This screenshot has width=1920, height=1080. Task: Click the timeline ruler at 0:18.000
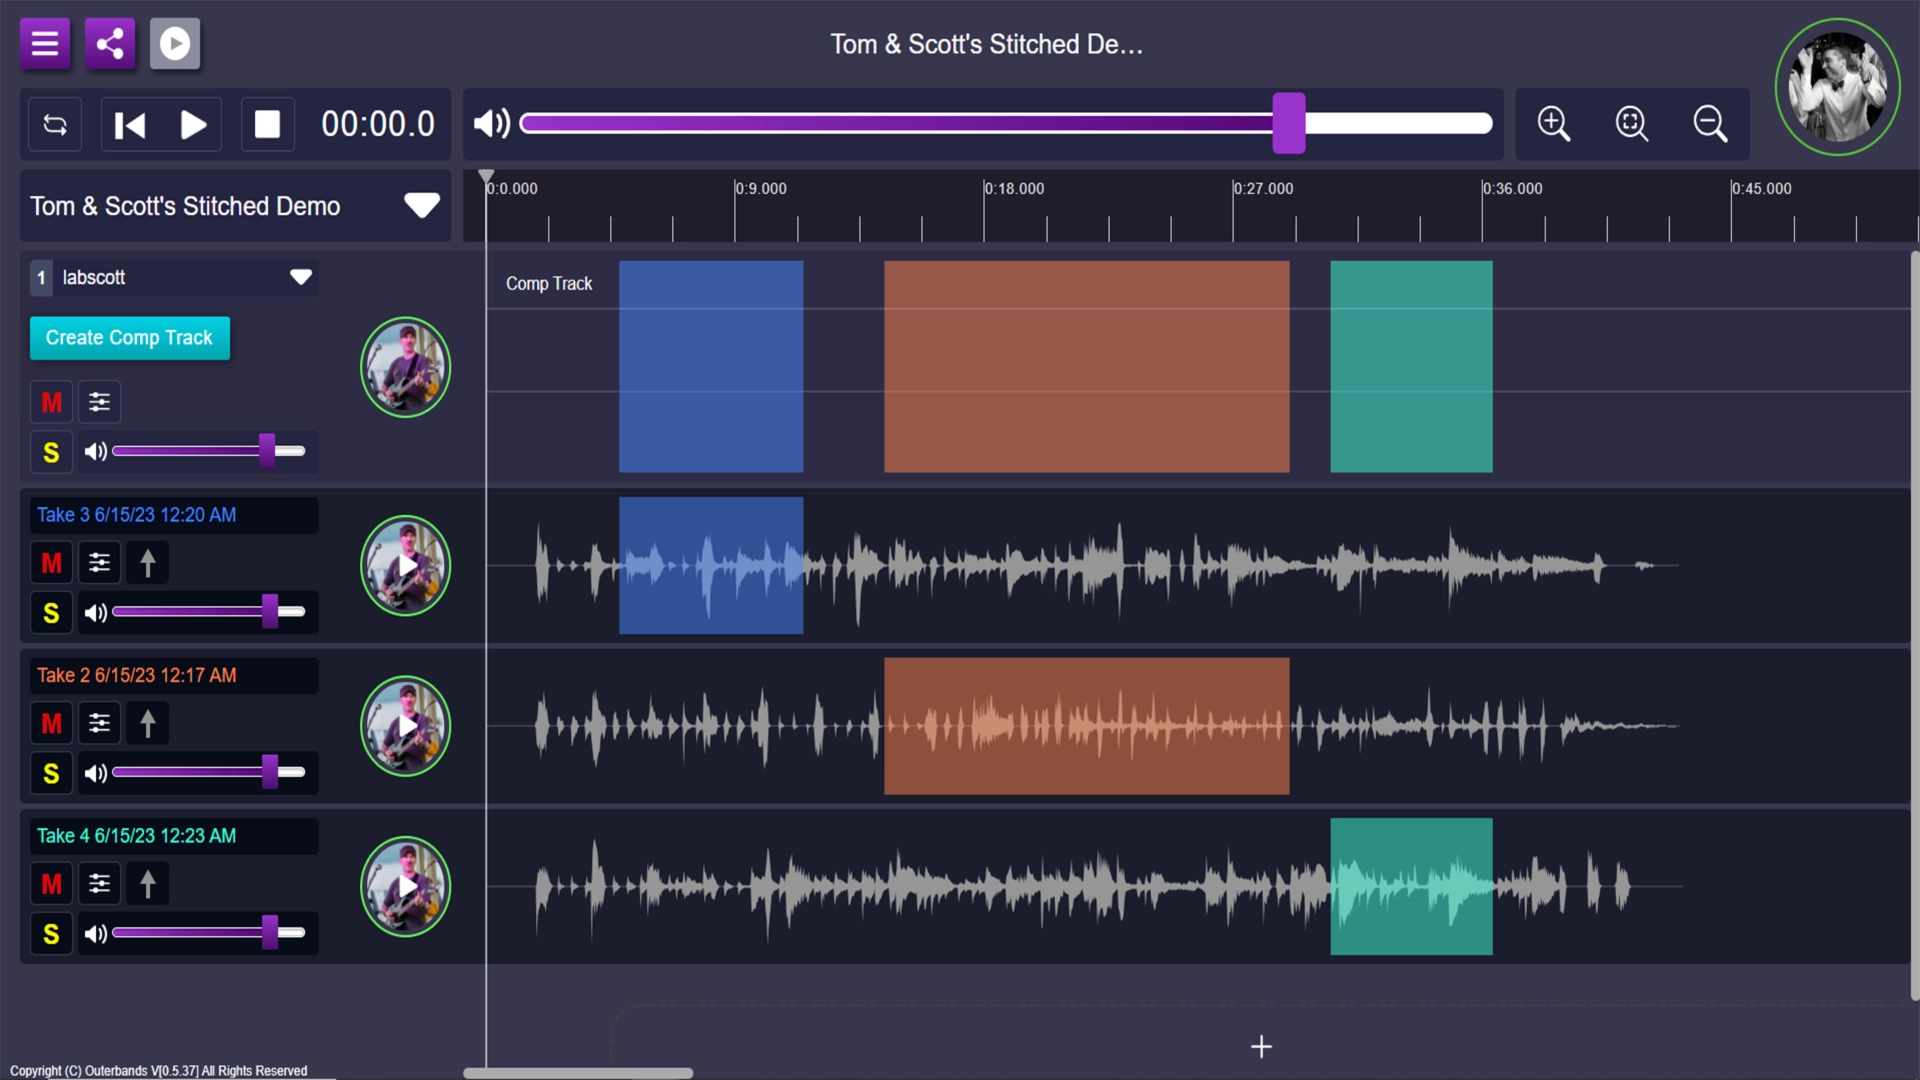click(1014, 189)
